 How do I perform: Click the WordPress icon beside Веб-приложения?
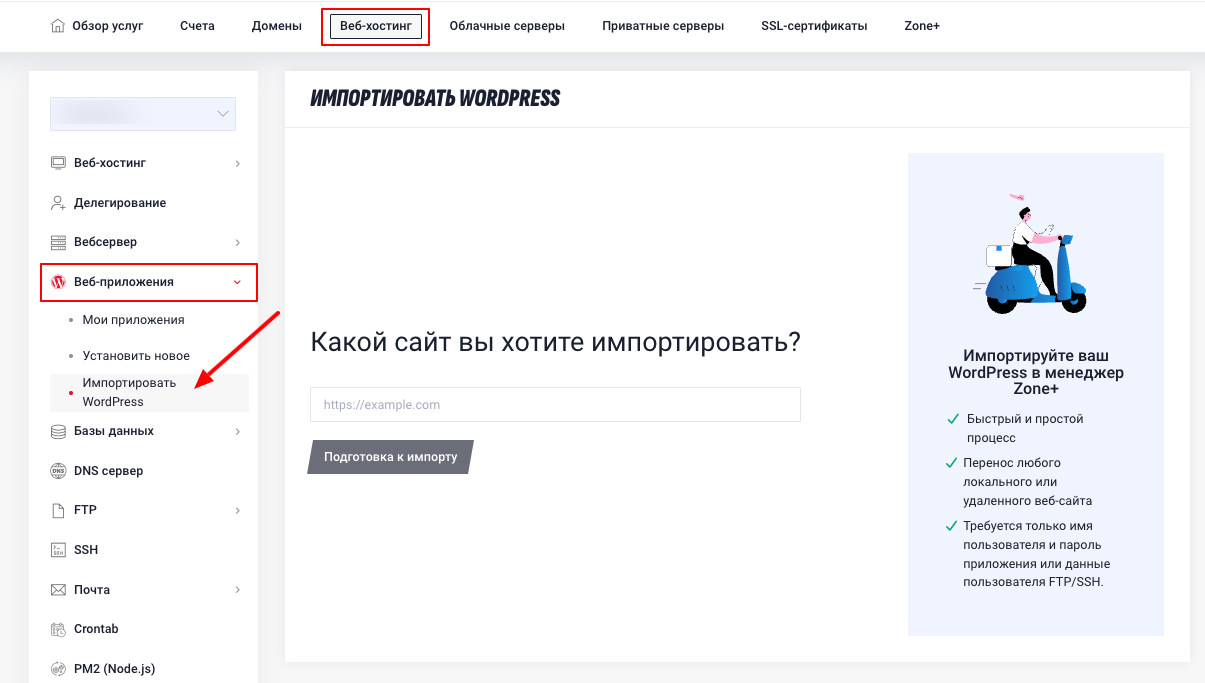tap(58, 282)
